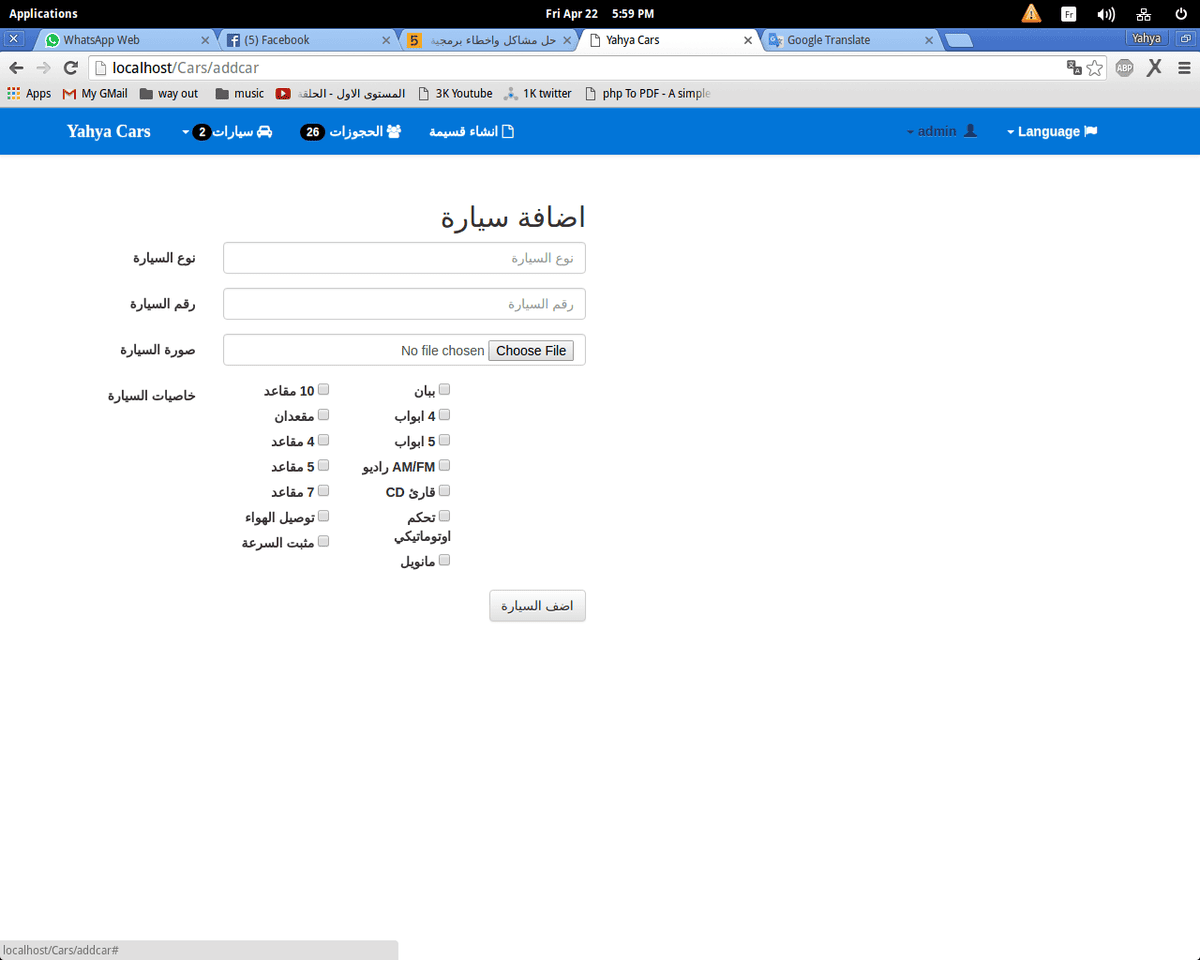Screen dimensions: 1200x960
Task: Tick the مانويل checkbox
Action: pyautogui.click(x=445, y=560)
